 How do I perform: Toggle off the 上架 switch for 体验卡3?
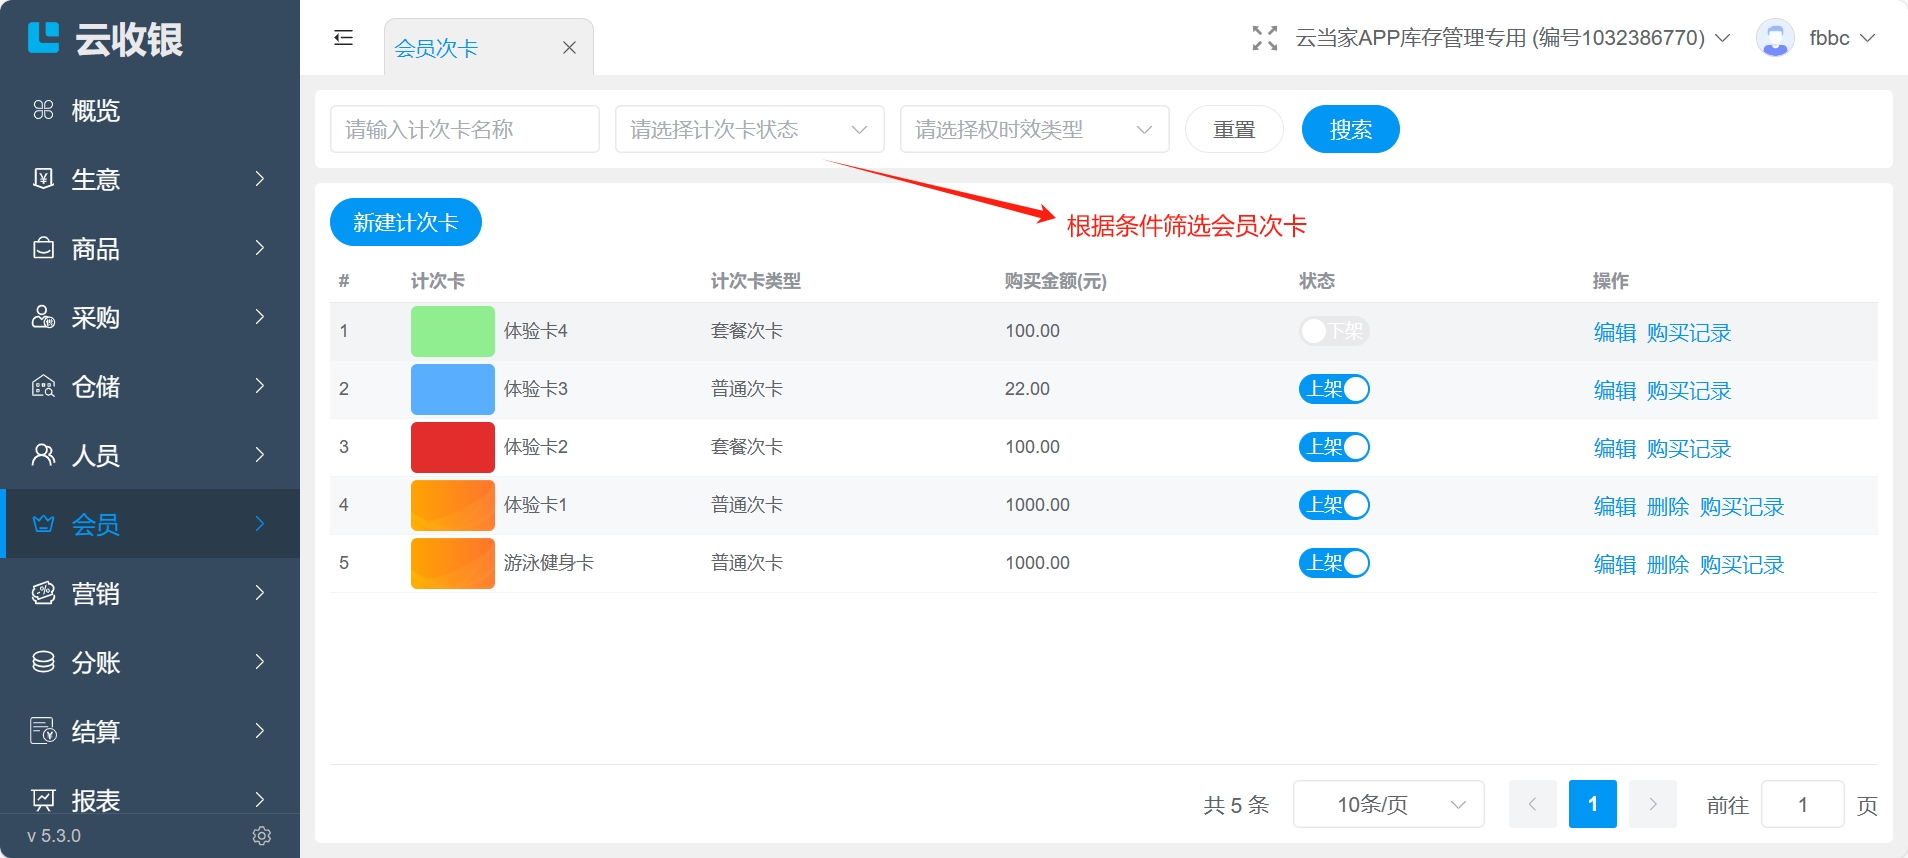pyautogui.click(x=1333, y=389)
